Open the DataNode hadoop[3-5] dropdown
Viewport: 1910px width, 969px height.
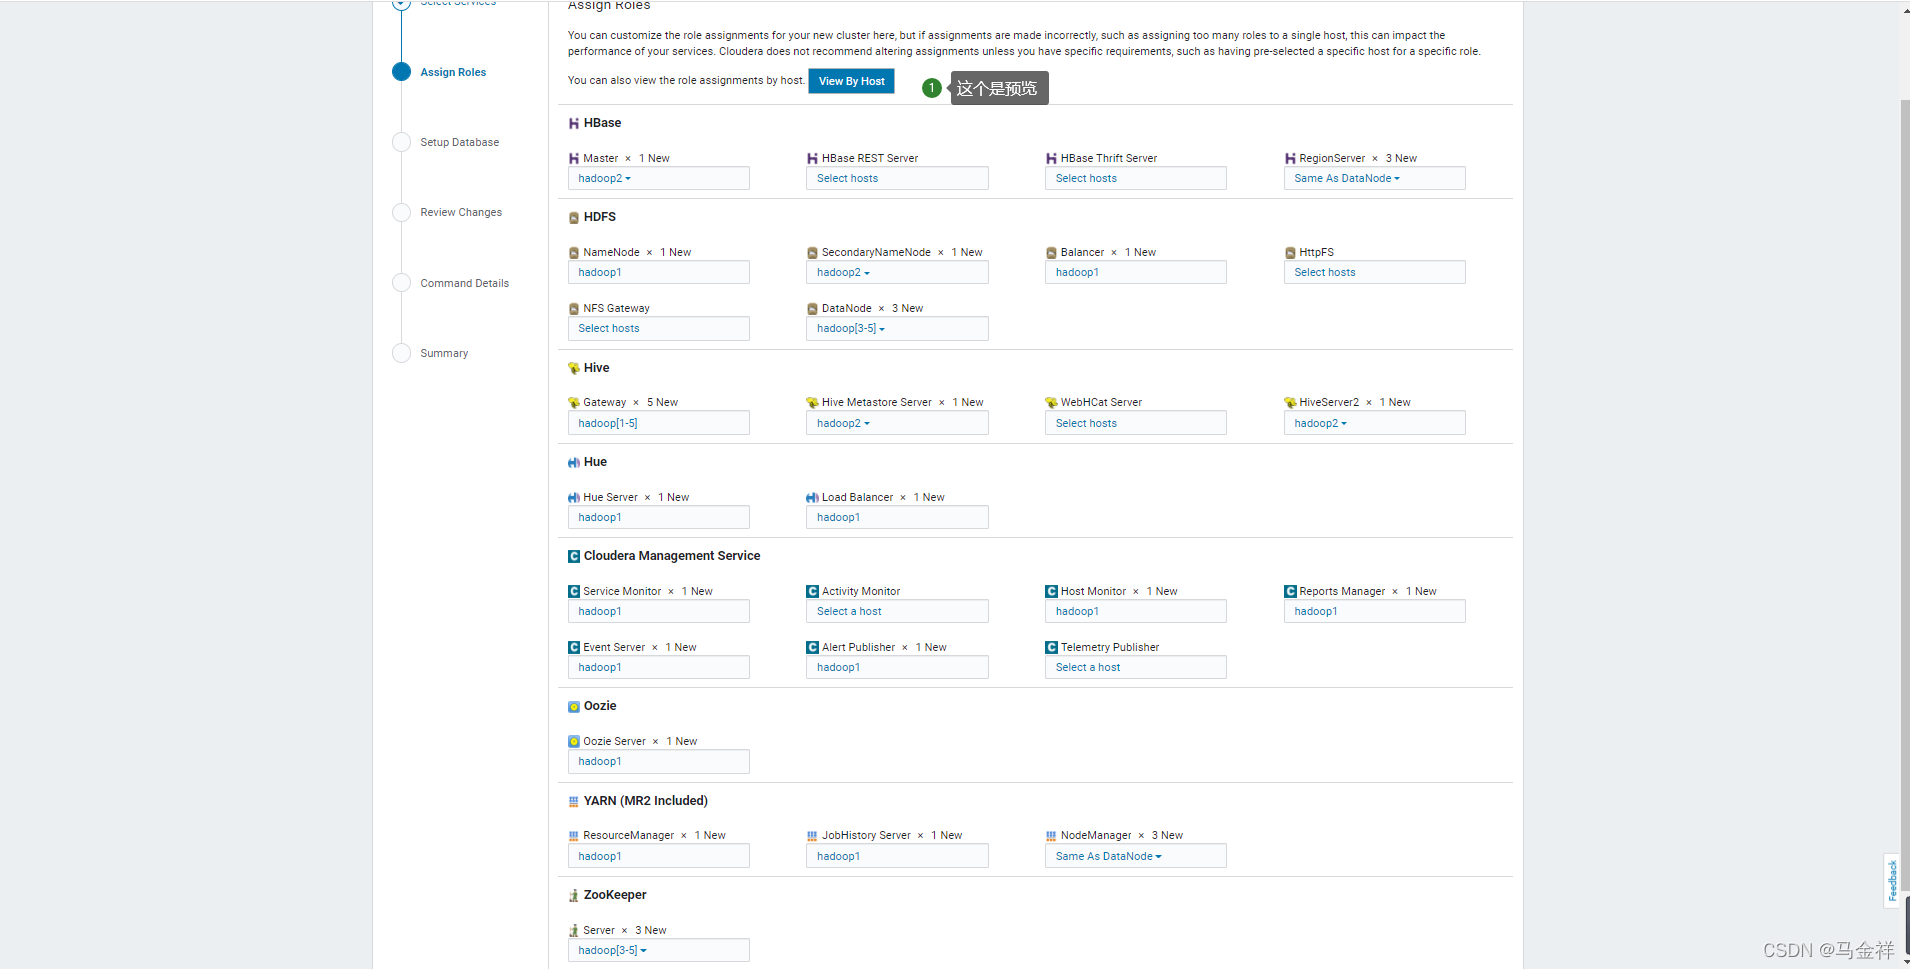tap(897, 328)
